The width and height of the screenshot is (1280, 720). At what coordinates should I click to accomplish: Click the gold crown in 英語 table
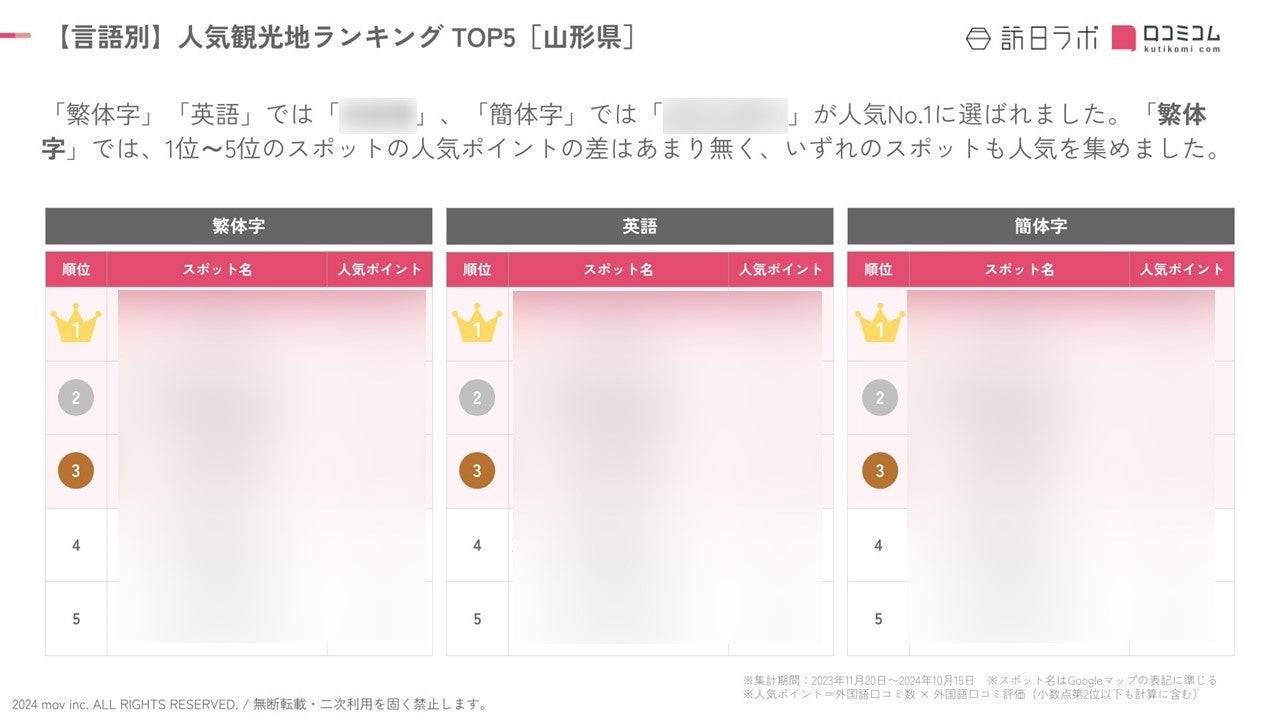click(x=477, y=324)
